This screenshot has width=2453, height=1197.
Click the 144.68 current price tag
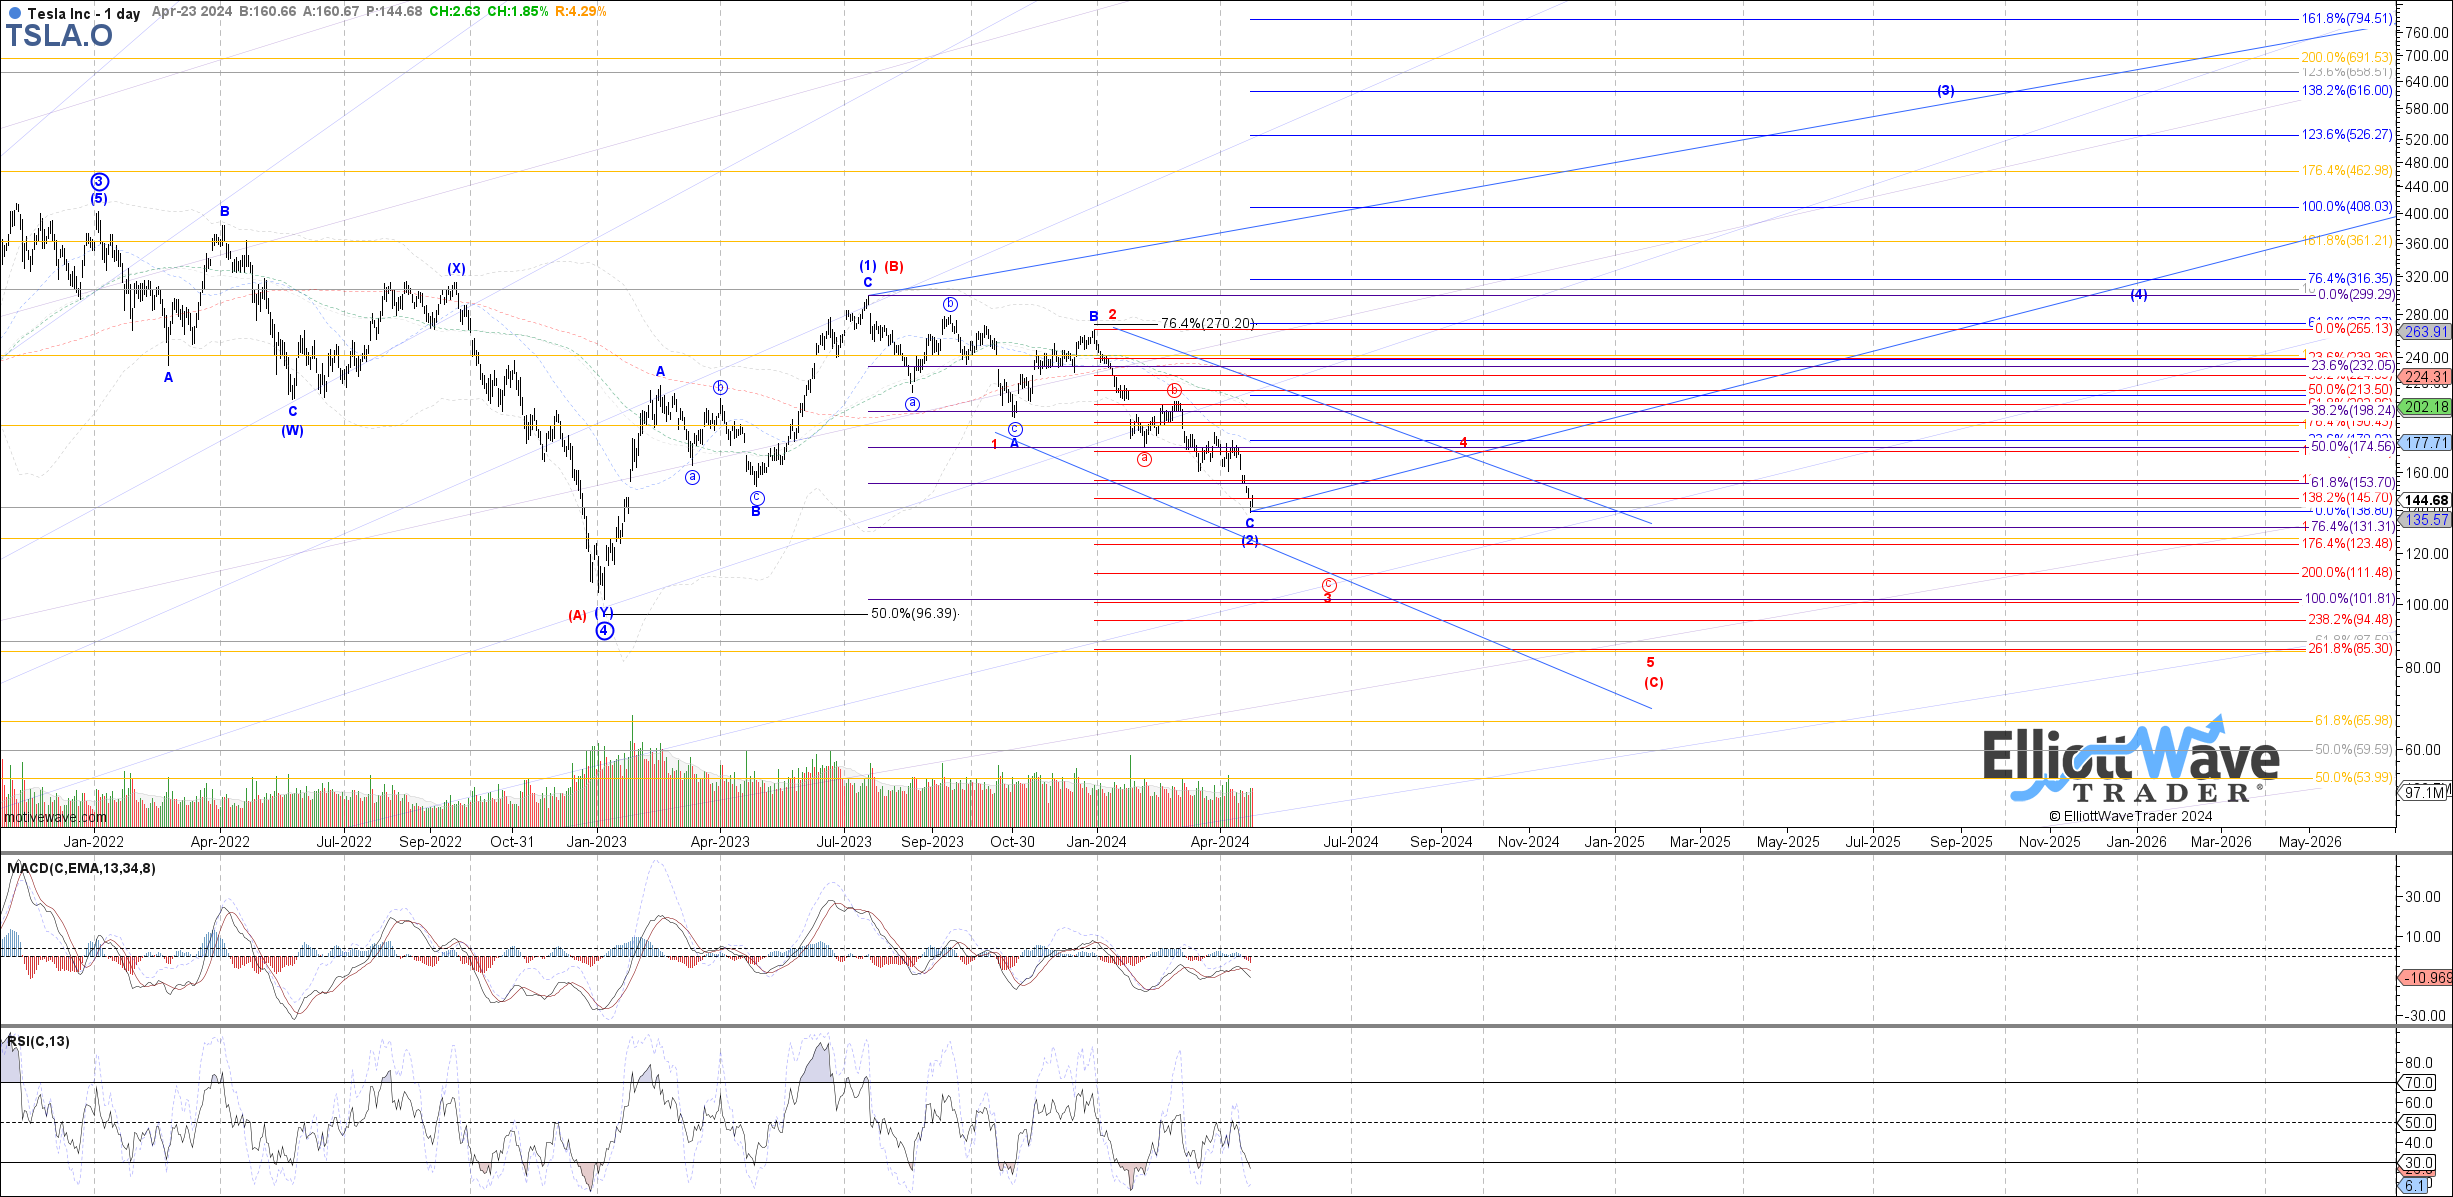click(x=2426, y=501)
